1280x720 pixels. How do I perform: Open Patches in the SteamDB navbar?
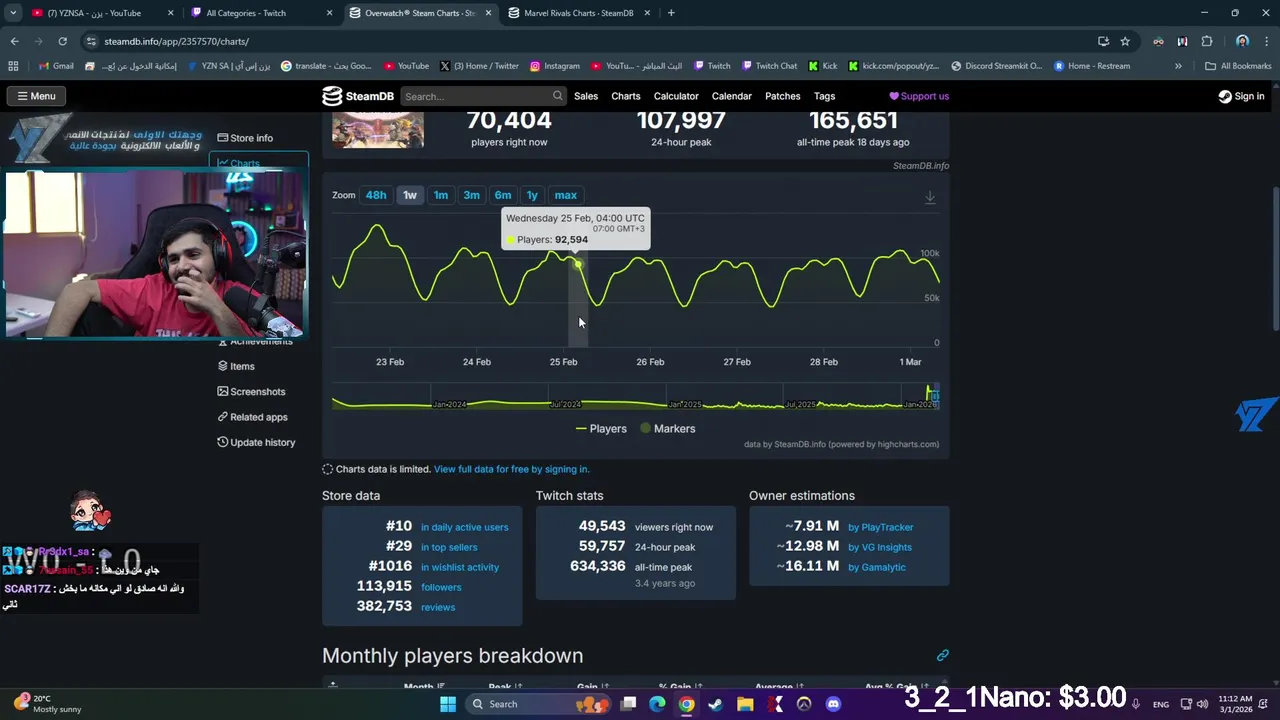(783, 96)
